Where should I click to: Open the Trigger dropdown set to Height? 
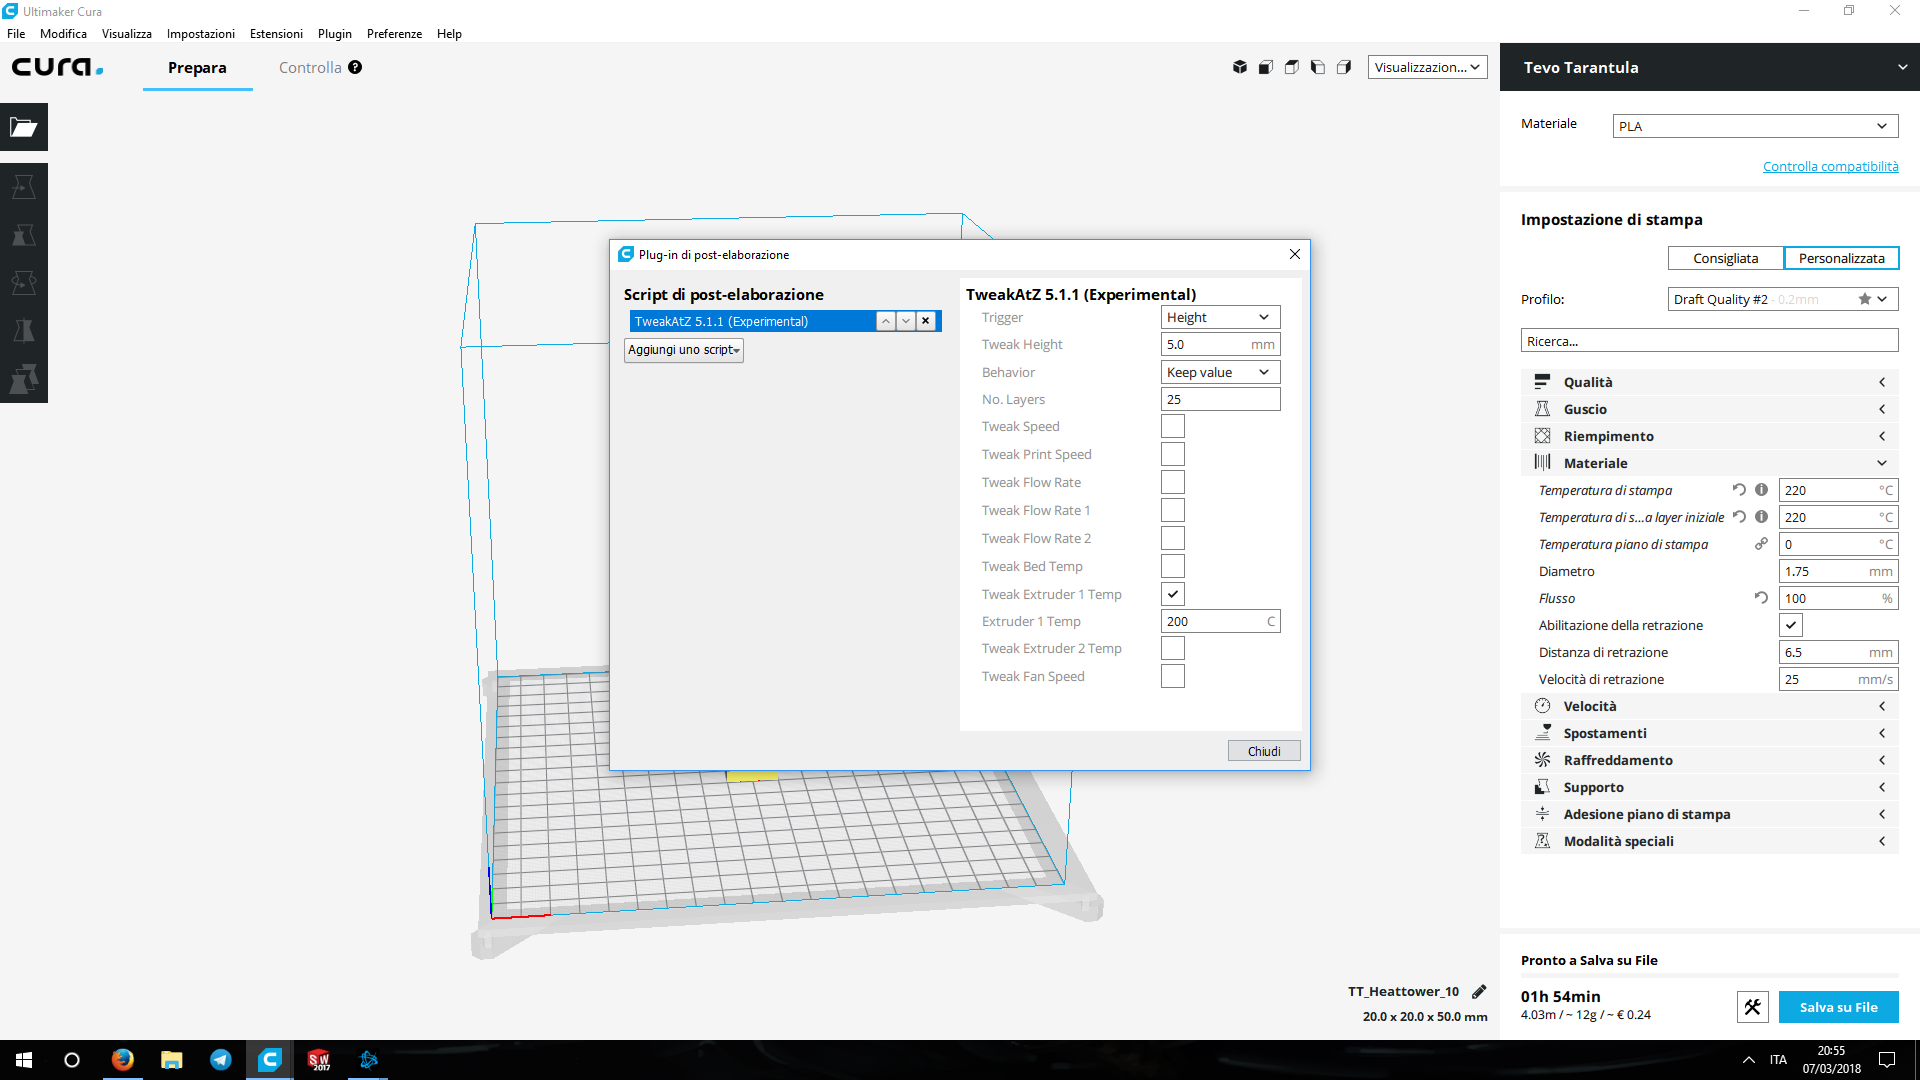[1219, 317]
